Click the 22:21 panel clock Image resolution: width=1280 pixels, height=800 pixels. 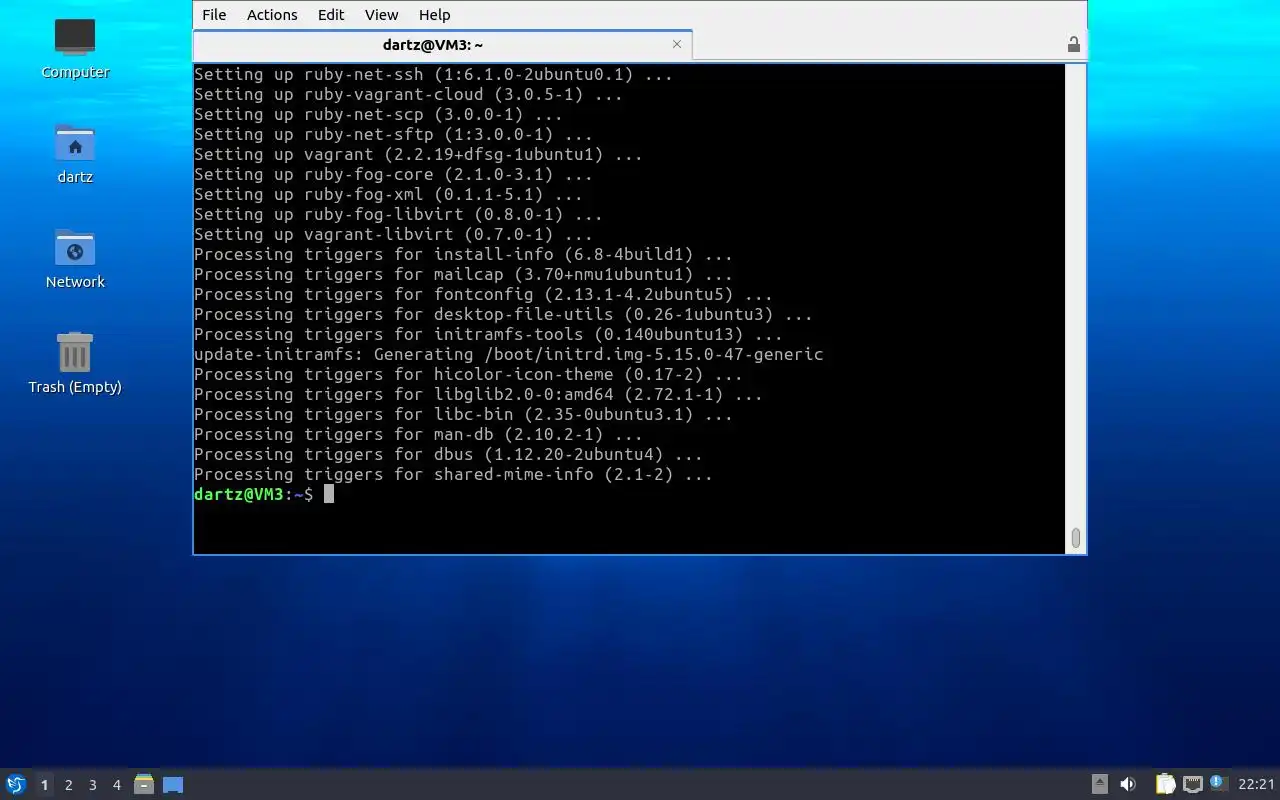tap(1256, 785)
